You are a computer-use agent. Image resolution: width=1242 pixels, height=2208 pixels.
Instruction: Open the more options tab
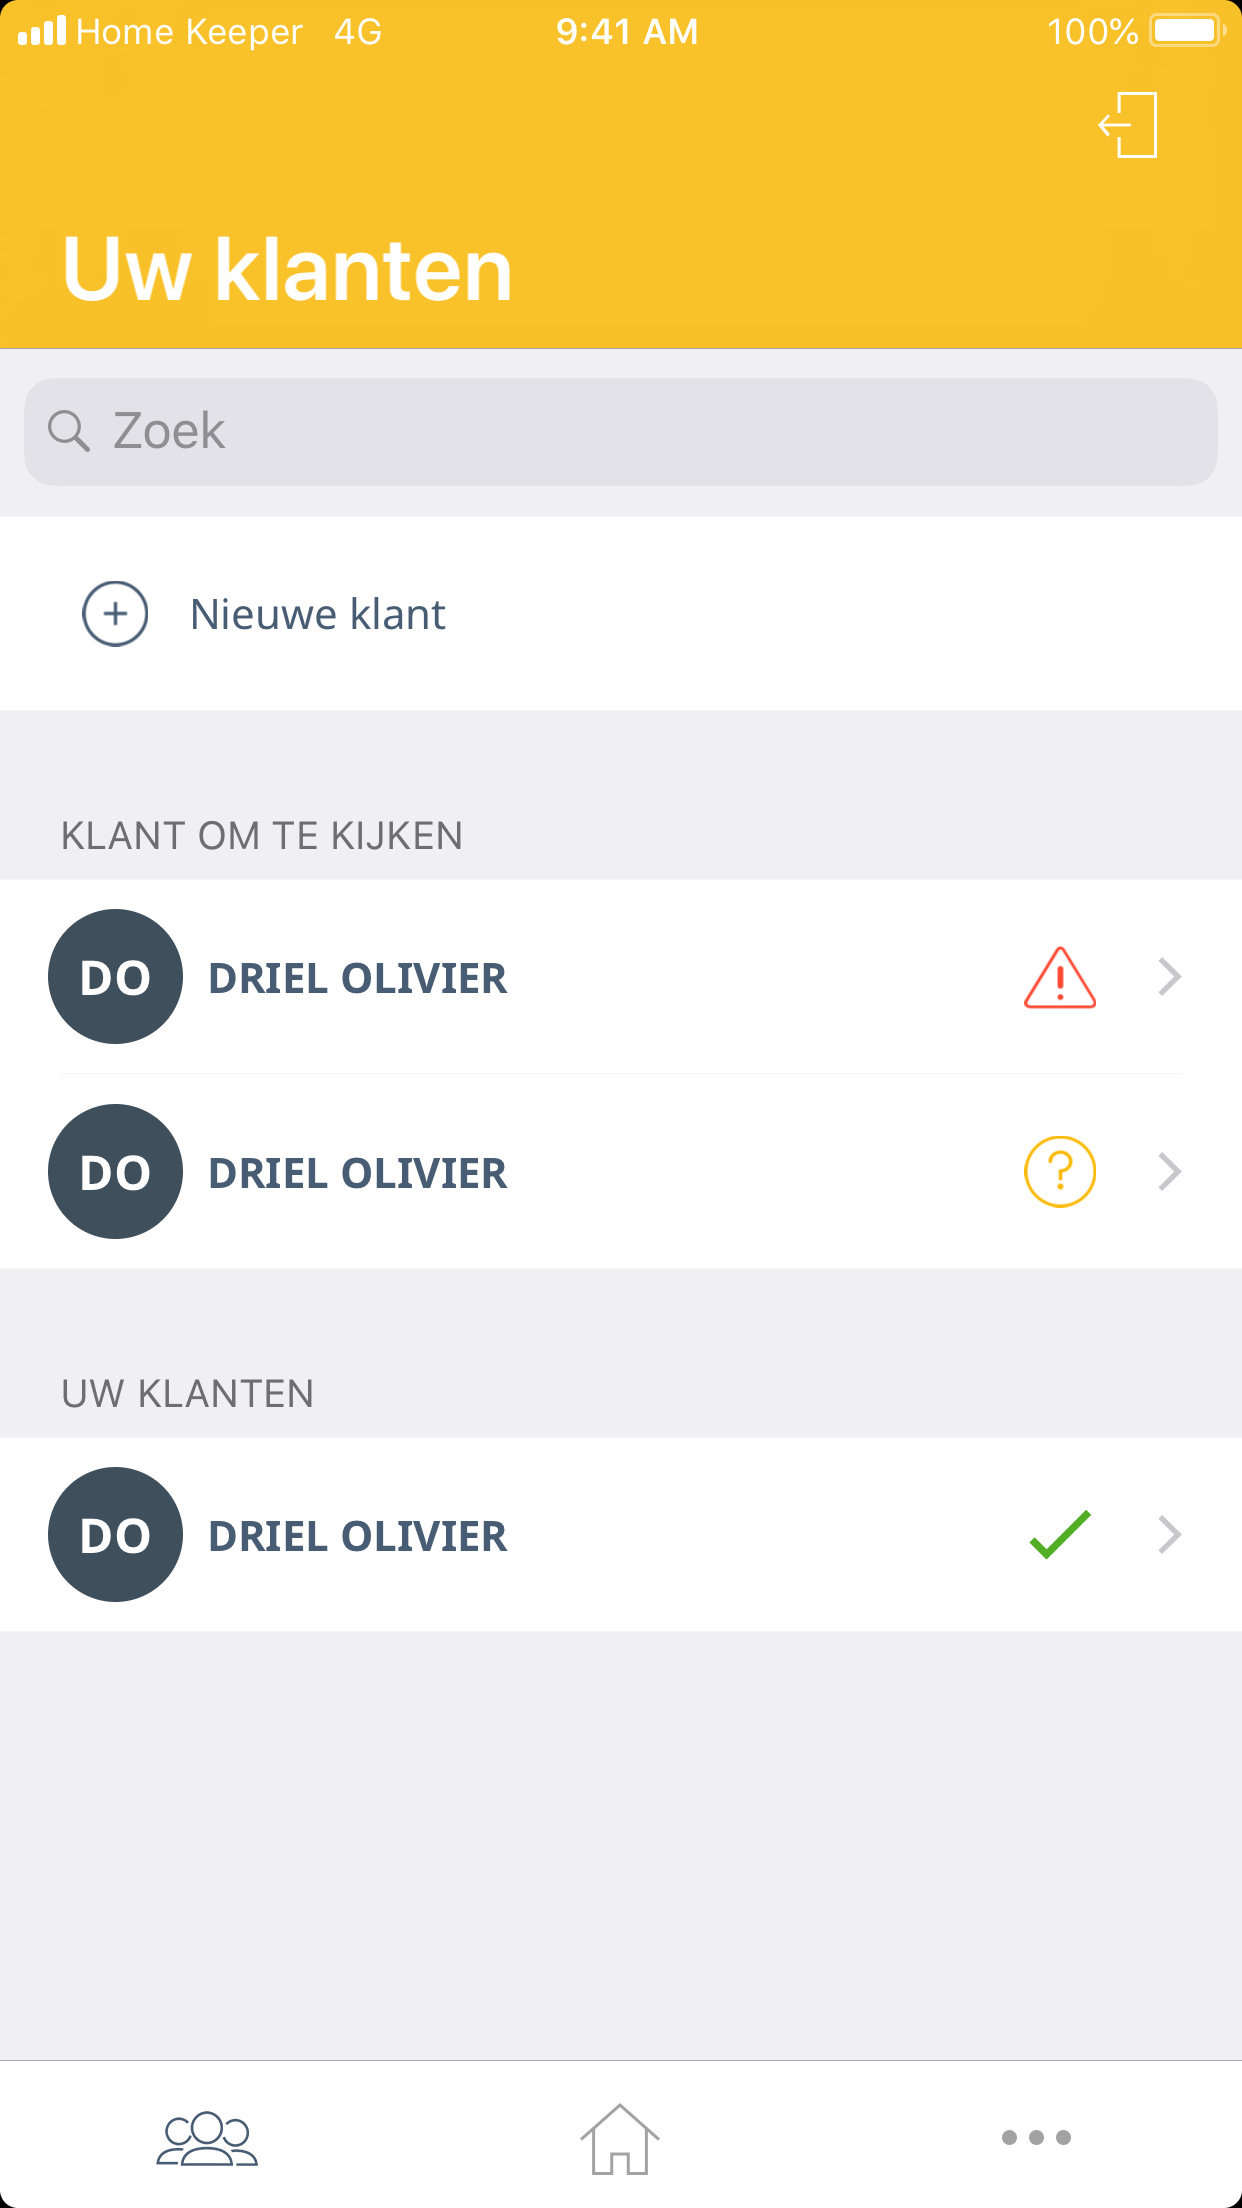pos(1036,2138)
